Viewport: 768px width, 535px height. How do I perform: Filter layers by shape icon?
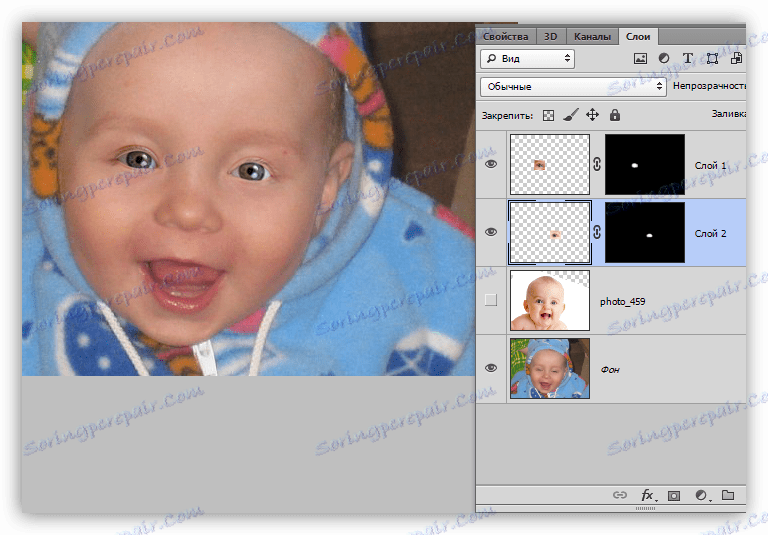pos(712,58)
